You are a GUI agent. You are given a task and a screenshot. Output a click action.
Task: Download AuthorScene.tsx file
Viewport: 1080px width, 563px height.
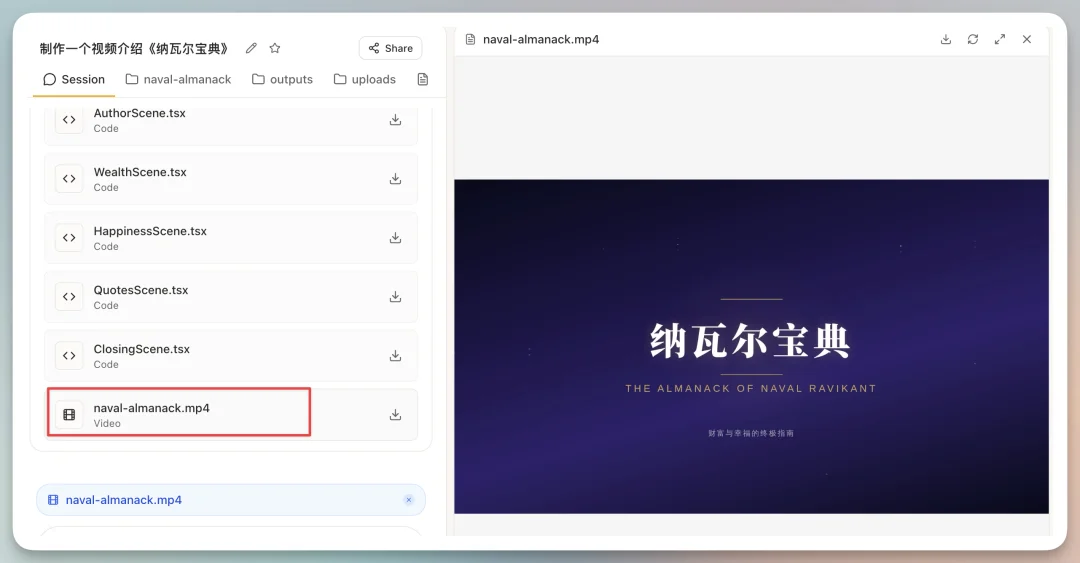pos(395,120)
